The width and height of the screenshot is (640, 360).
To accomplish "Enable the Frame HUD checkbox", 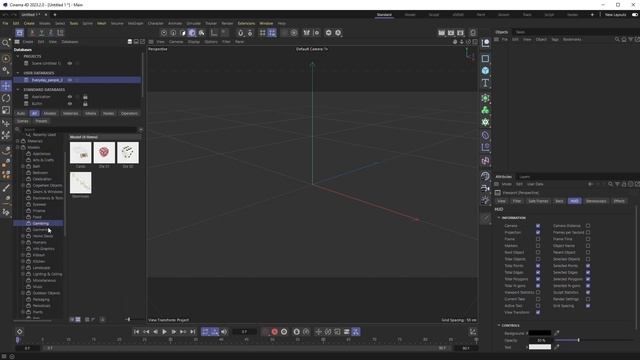I will pyautogui.click(x=538, y=239).
